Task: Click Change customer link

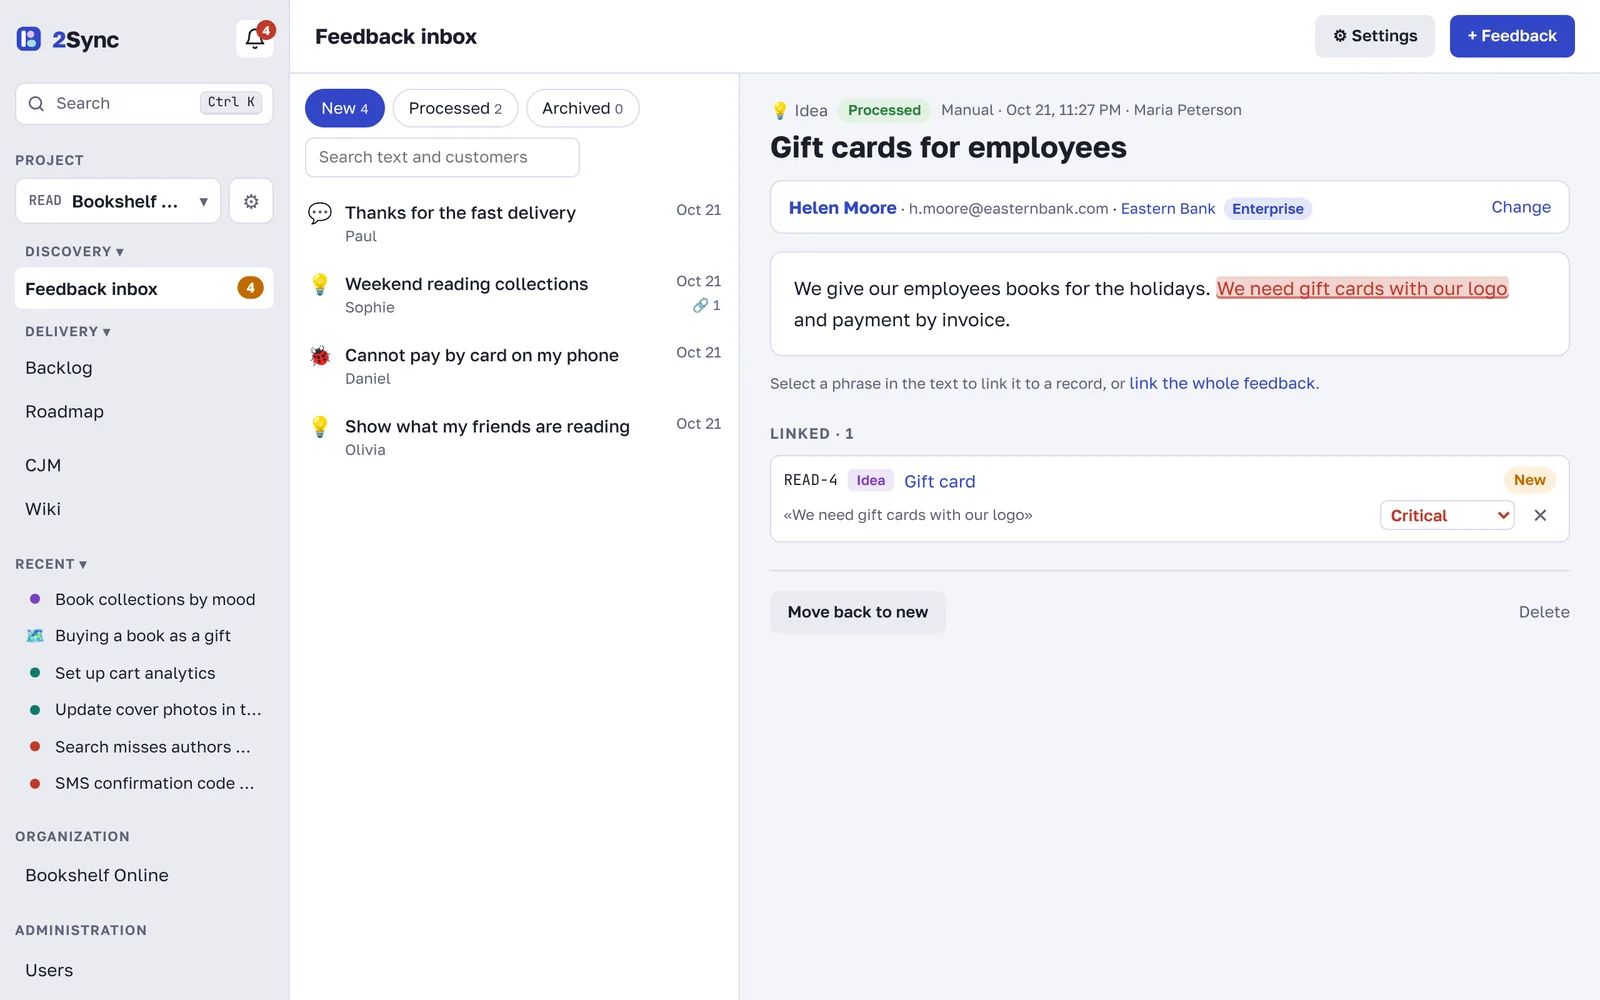Action: point(1521,207)
